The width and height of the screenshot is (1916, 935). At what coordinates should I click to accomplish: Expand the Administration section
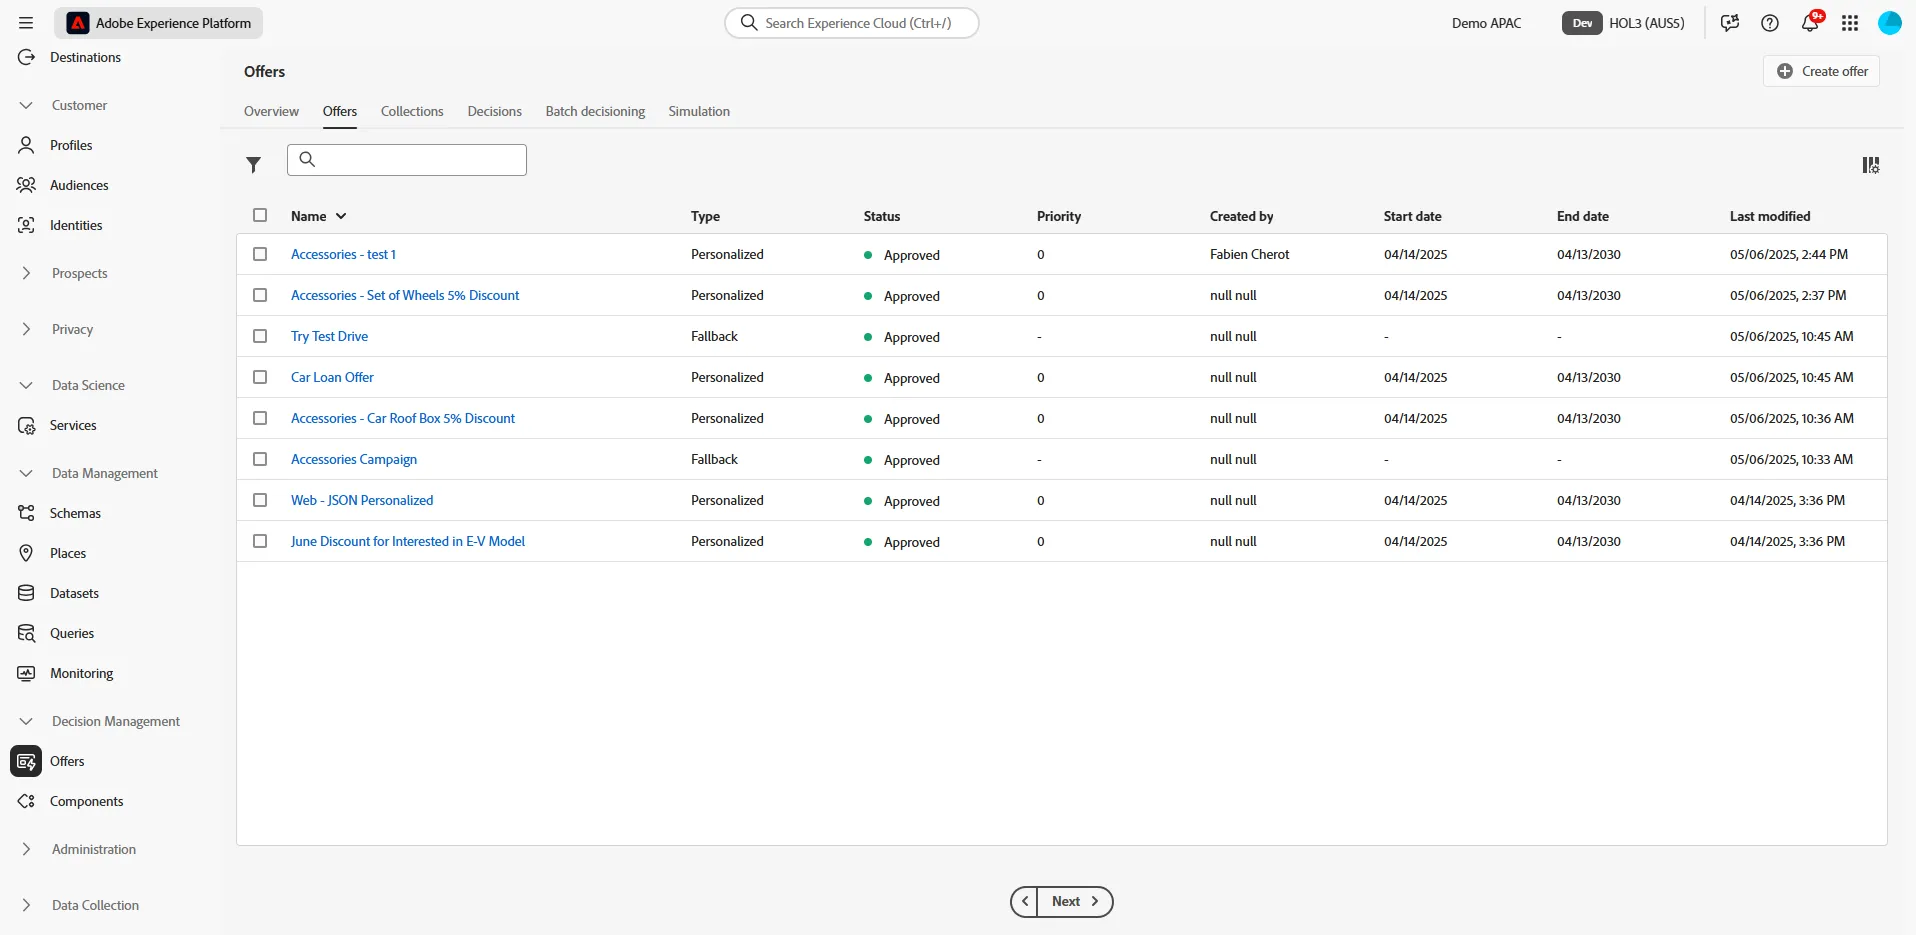click(x=26, y=849)
